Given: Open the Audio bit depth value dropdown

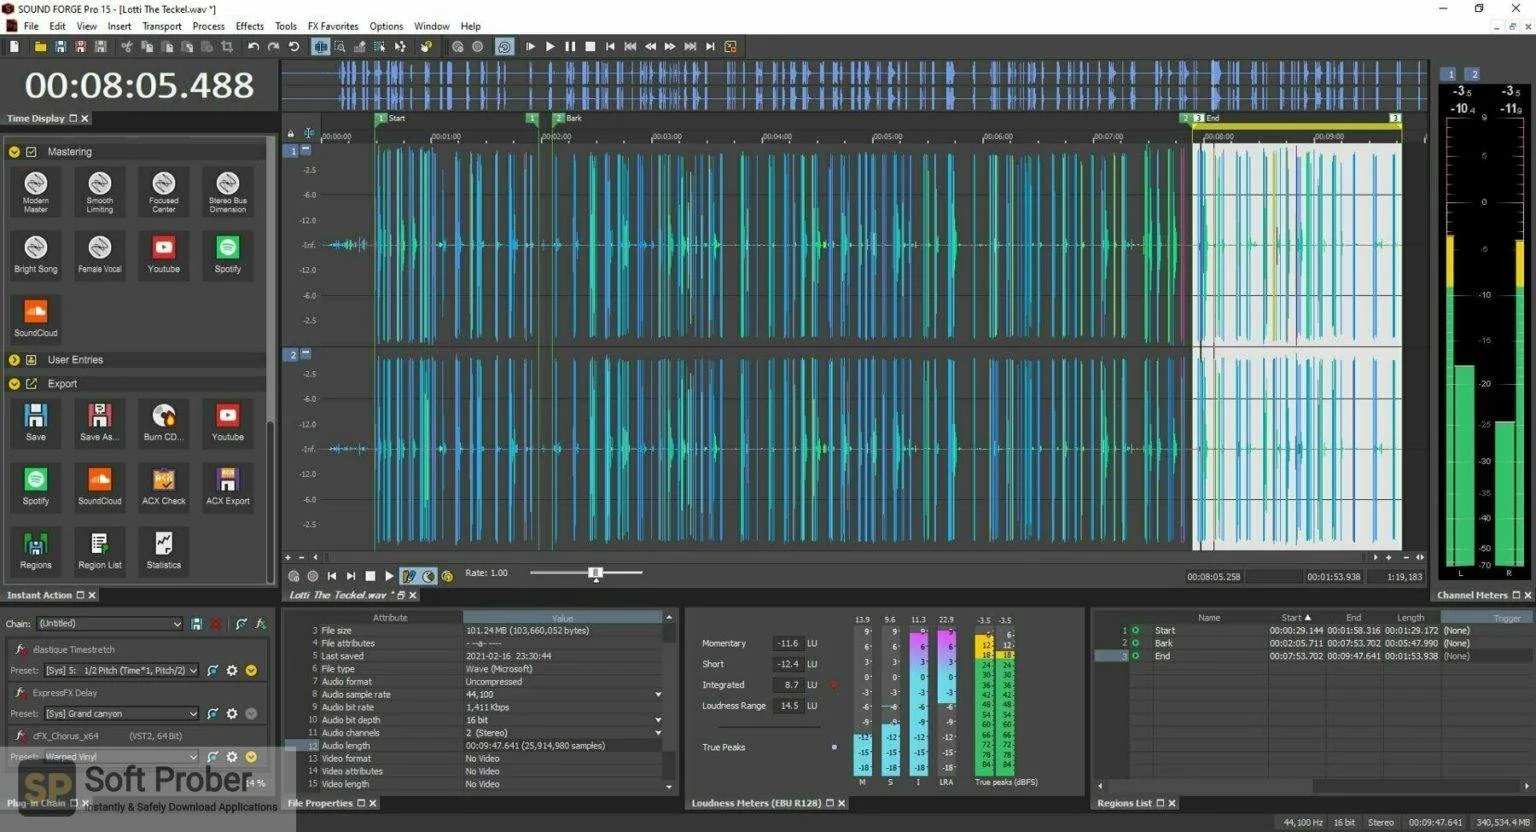Looking at the screenshot, I should tap(658, 720).
